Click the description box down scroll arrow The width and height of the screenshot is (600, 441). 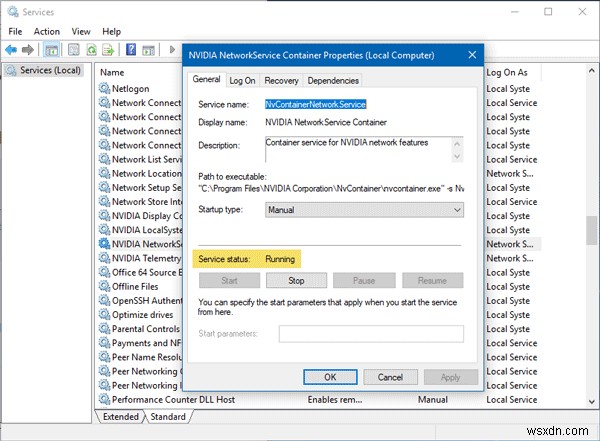click(x=457, y=156)
